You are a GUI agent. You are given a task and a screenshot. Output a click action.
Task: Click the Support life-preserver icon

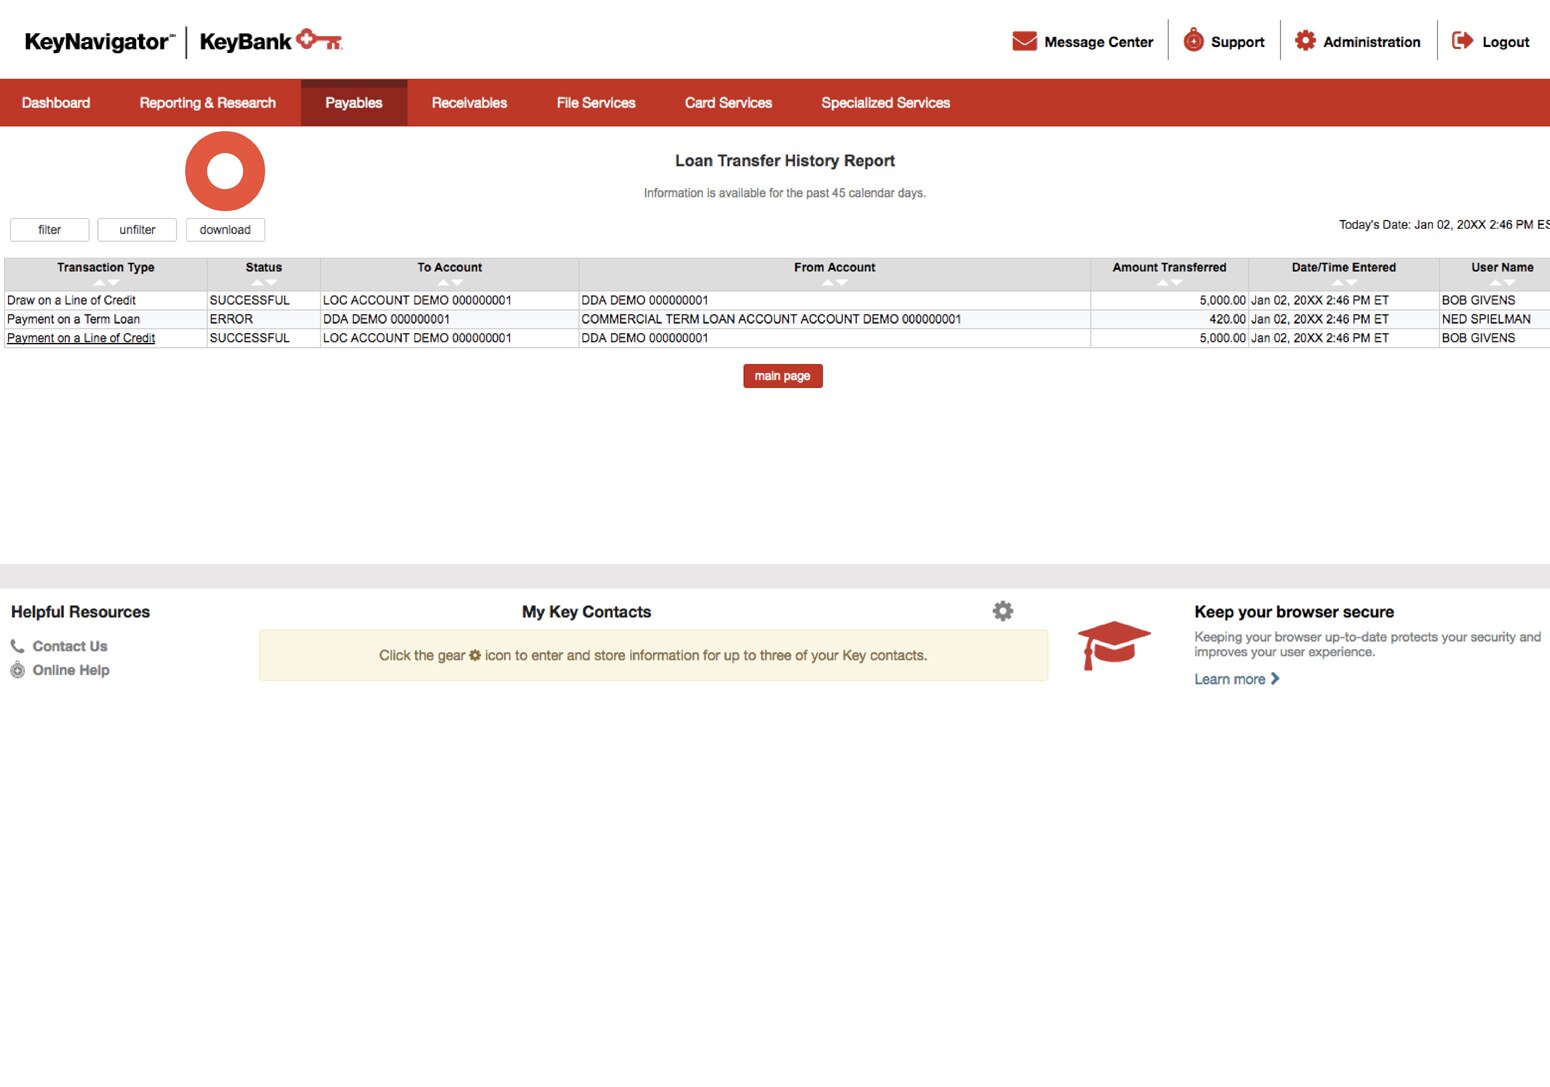pyautogui.click(x=1193, y=41)
